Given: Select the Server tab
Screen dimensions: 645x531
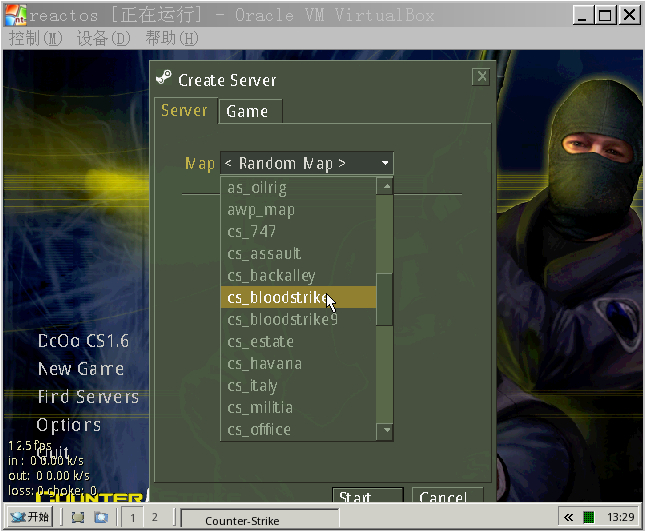Looking at the screenshot, I should [185, 111].
